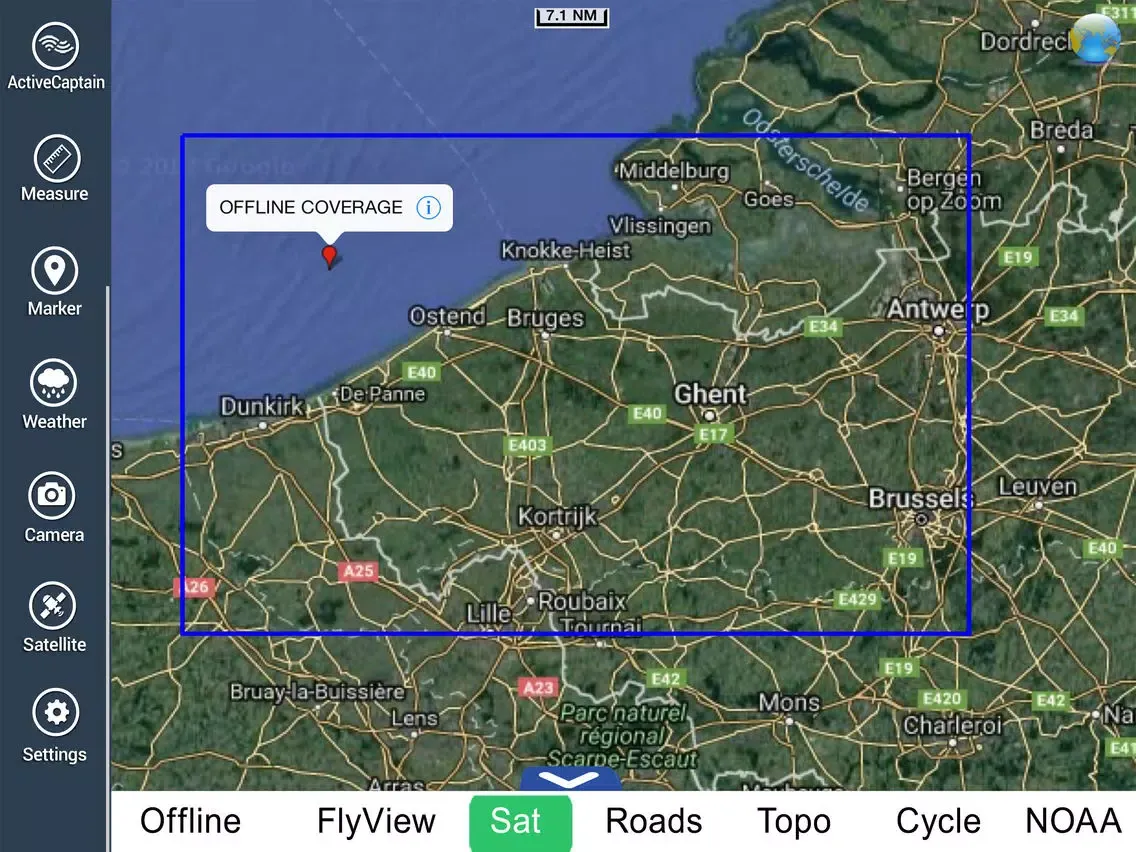The width and height of the screenshot is (1136, 852).
Task: Click the Knokke-Heist label on map
Action: 566,251
